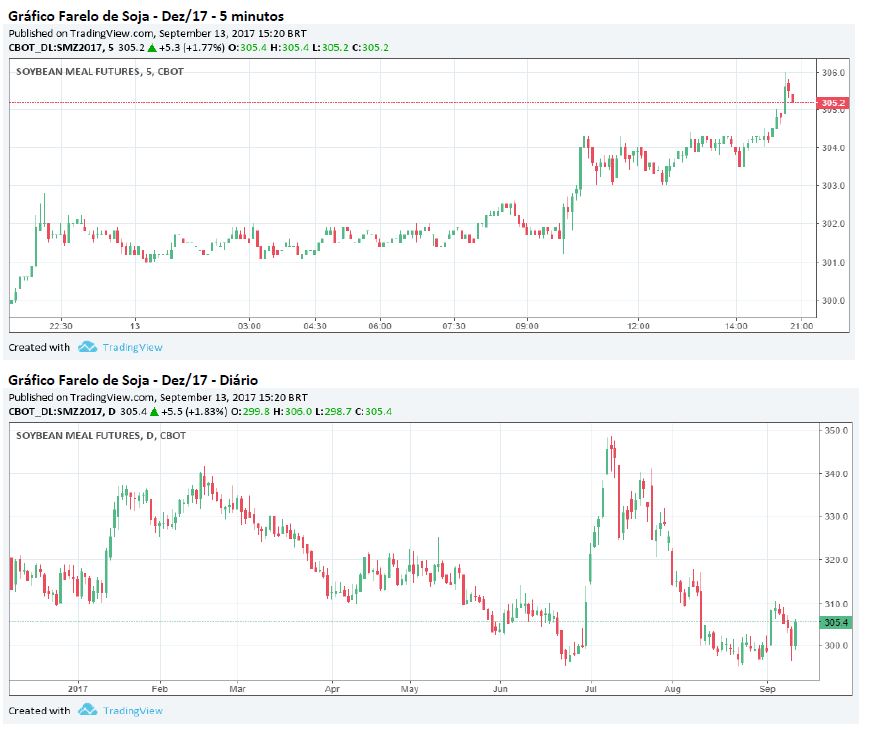Select the Jul label on the daily axis

tap(592, 689)
